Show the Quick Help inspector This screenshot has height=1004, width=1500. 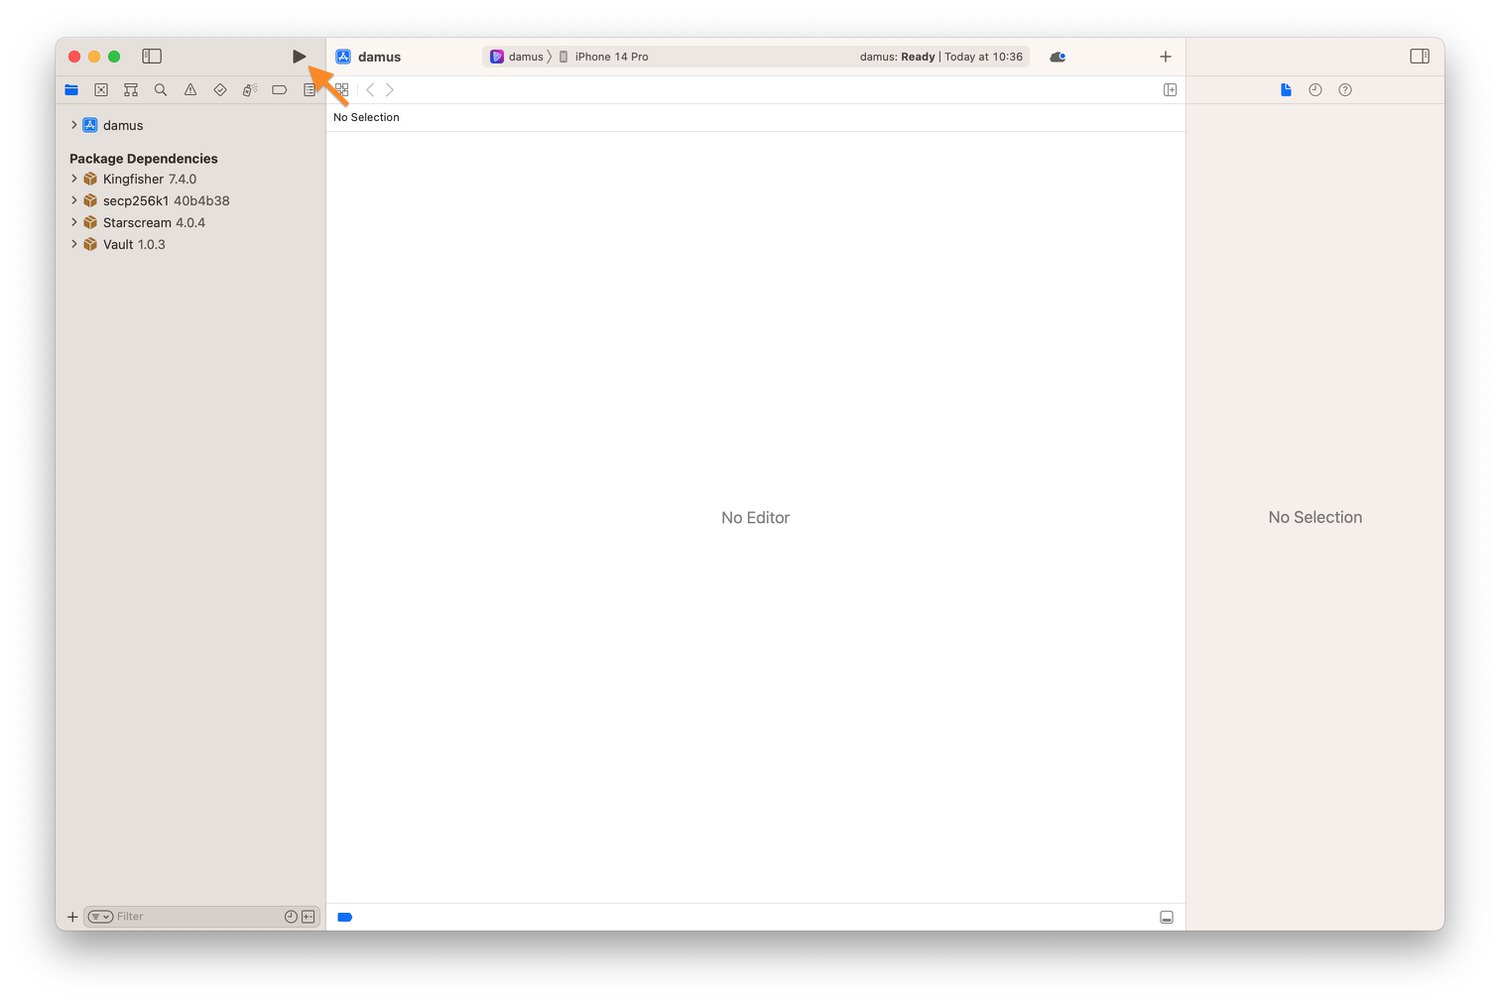(1345, 90)
